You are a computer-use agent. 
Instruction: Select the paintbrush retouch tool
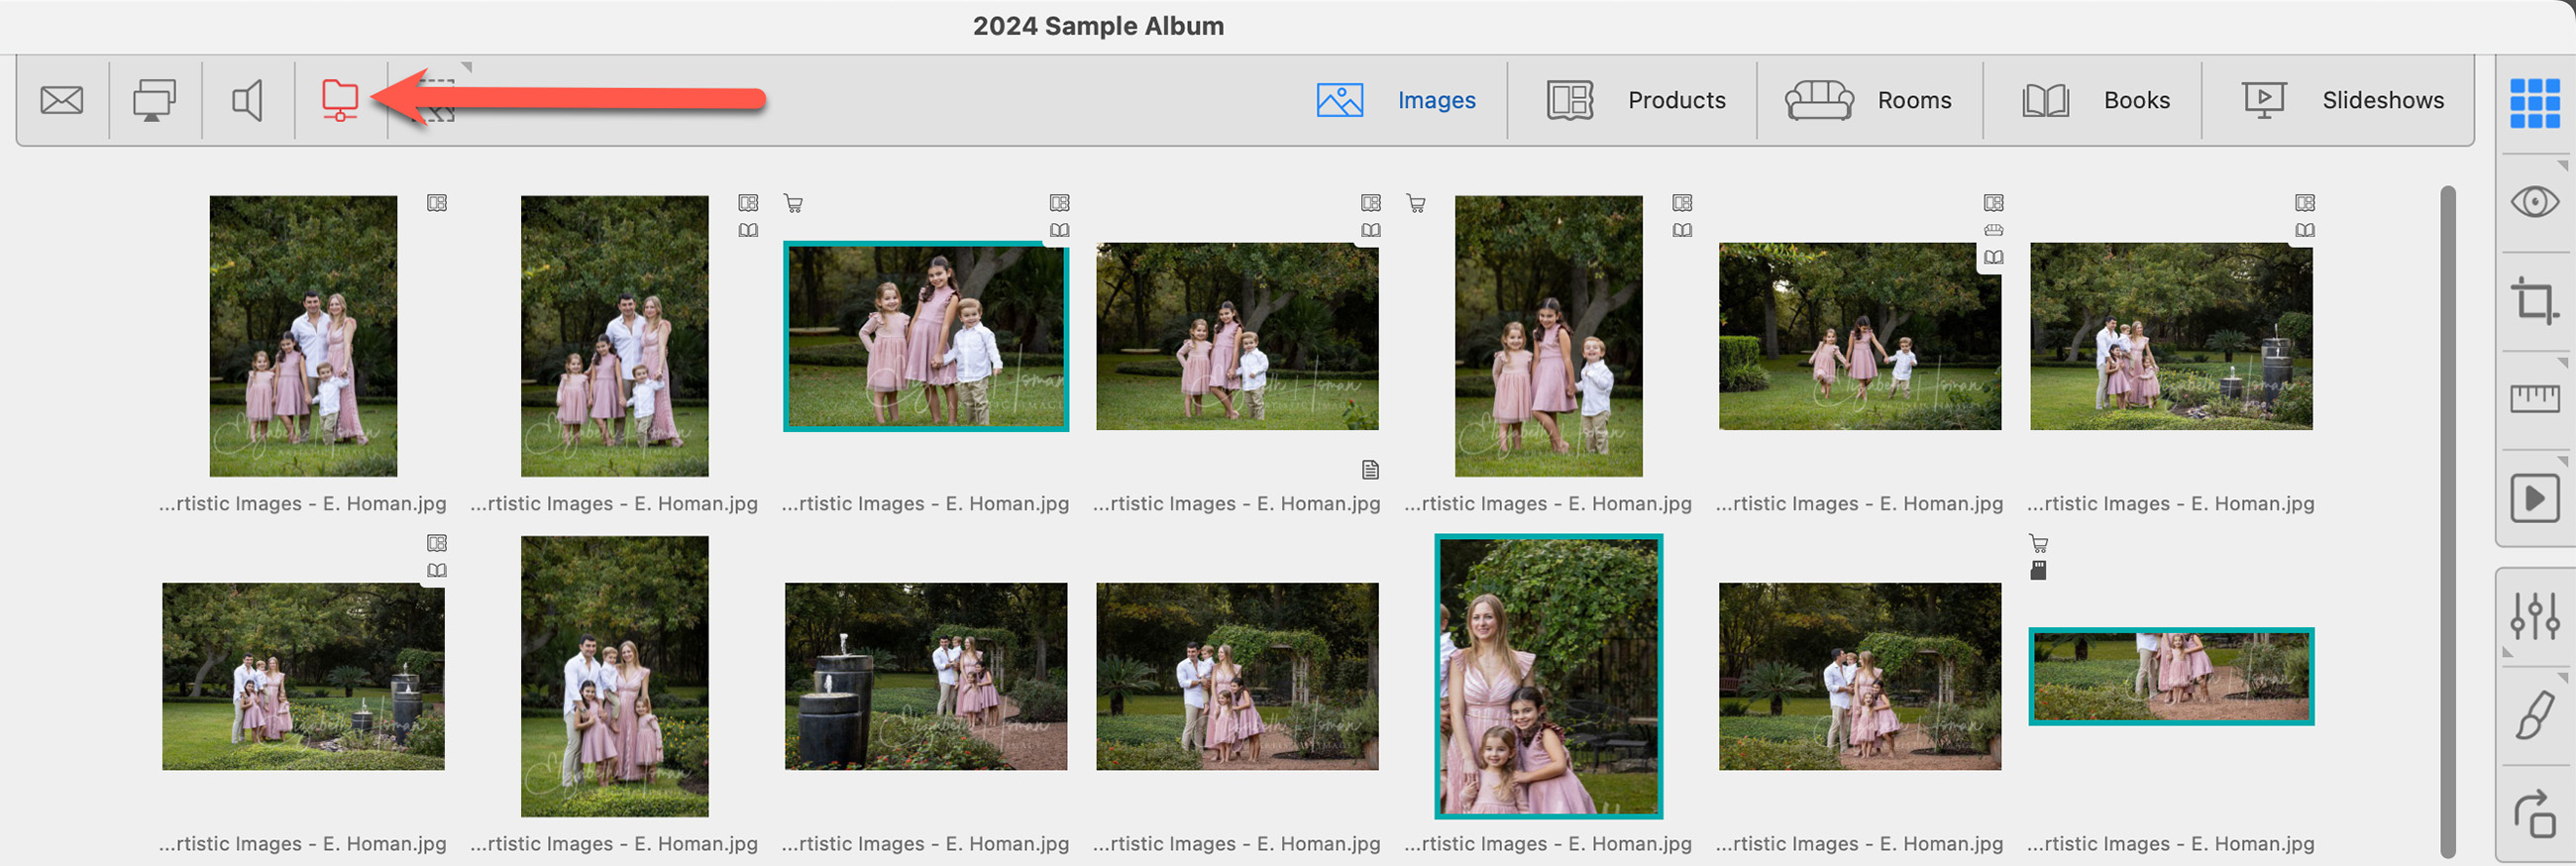pyautogui.click(x=2534, y=715)
